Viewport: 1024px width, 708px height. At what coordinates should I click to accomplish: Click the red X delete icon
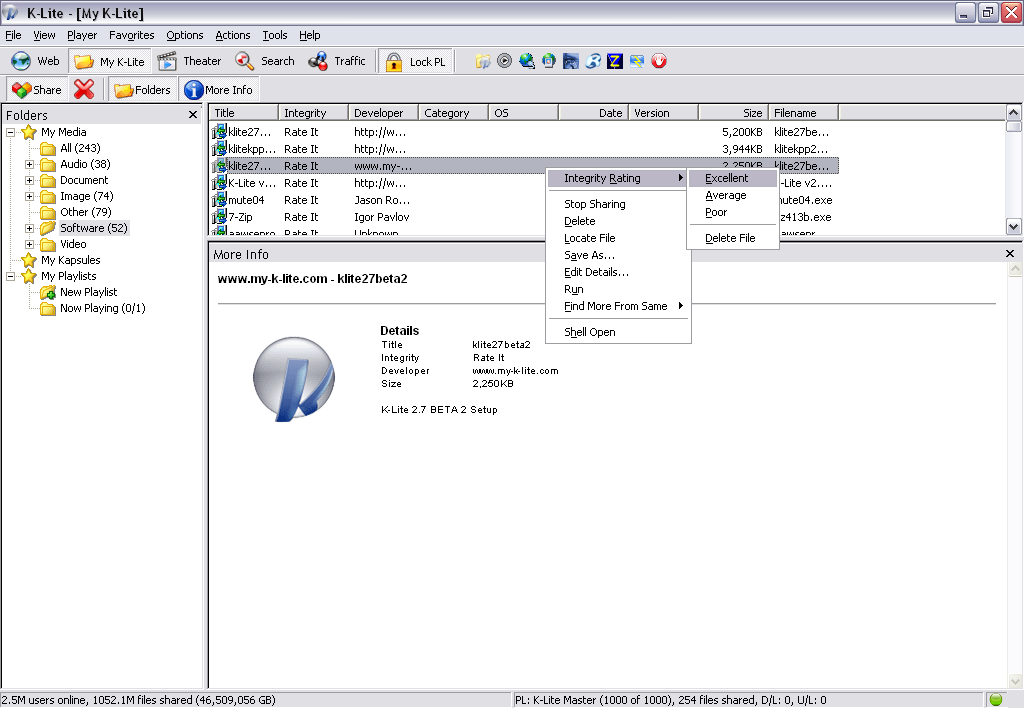[x=84, y=89]
